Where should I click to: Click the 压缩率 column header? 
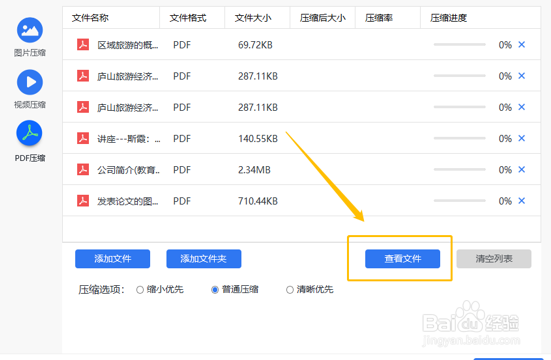pos(379,18)
